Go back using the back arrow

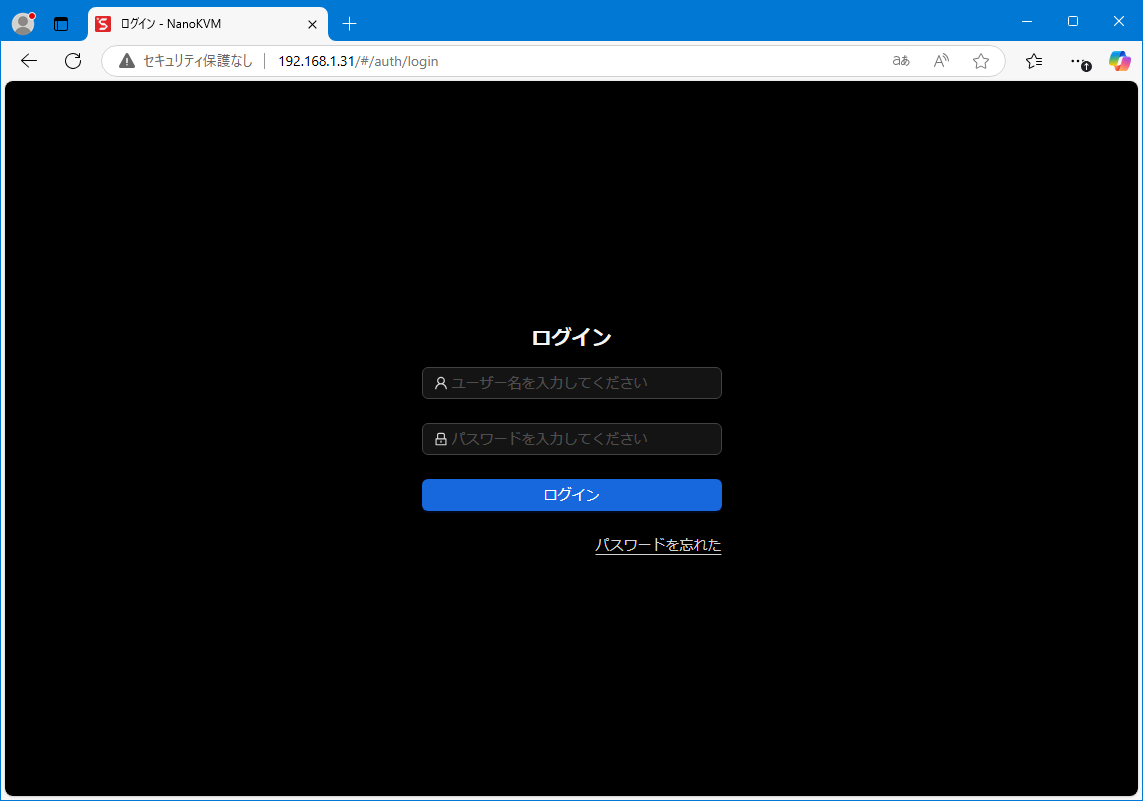[29, 61]
